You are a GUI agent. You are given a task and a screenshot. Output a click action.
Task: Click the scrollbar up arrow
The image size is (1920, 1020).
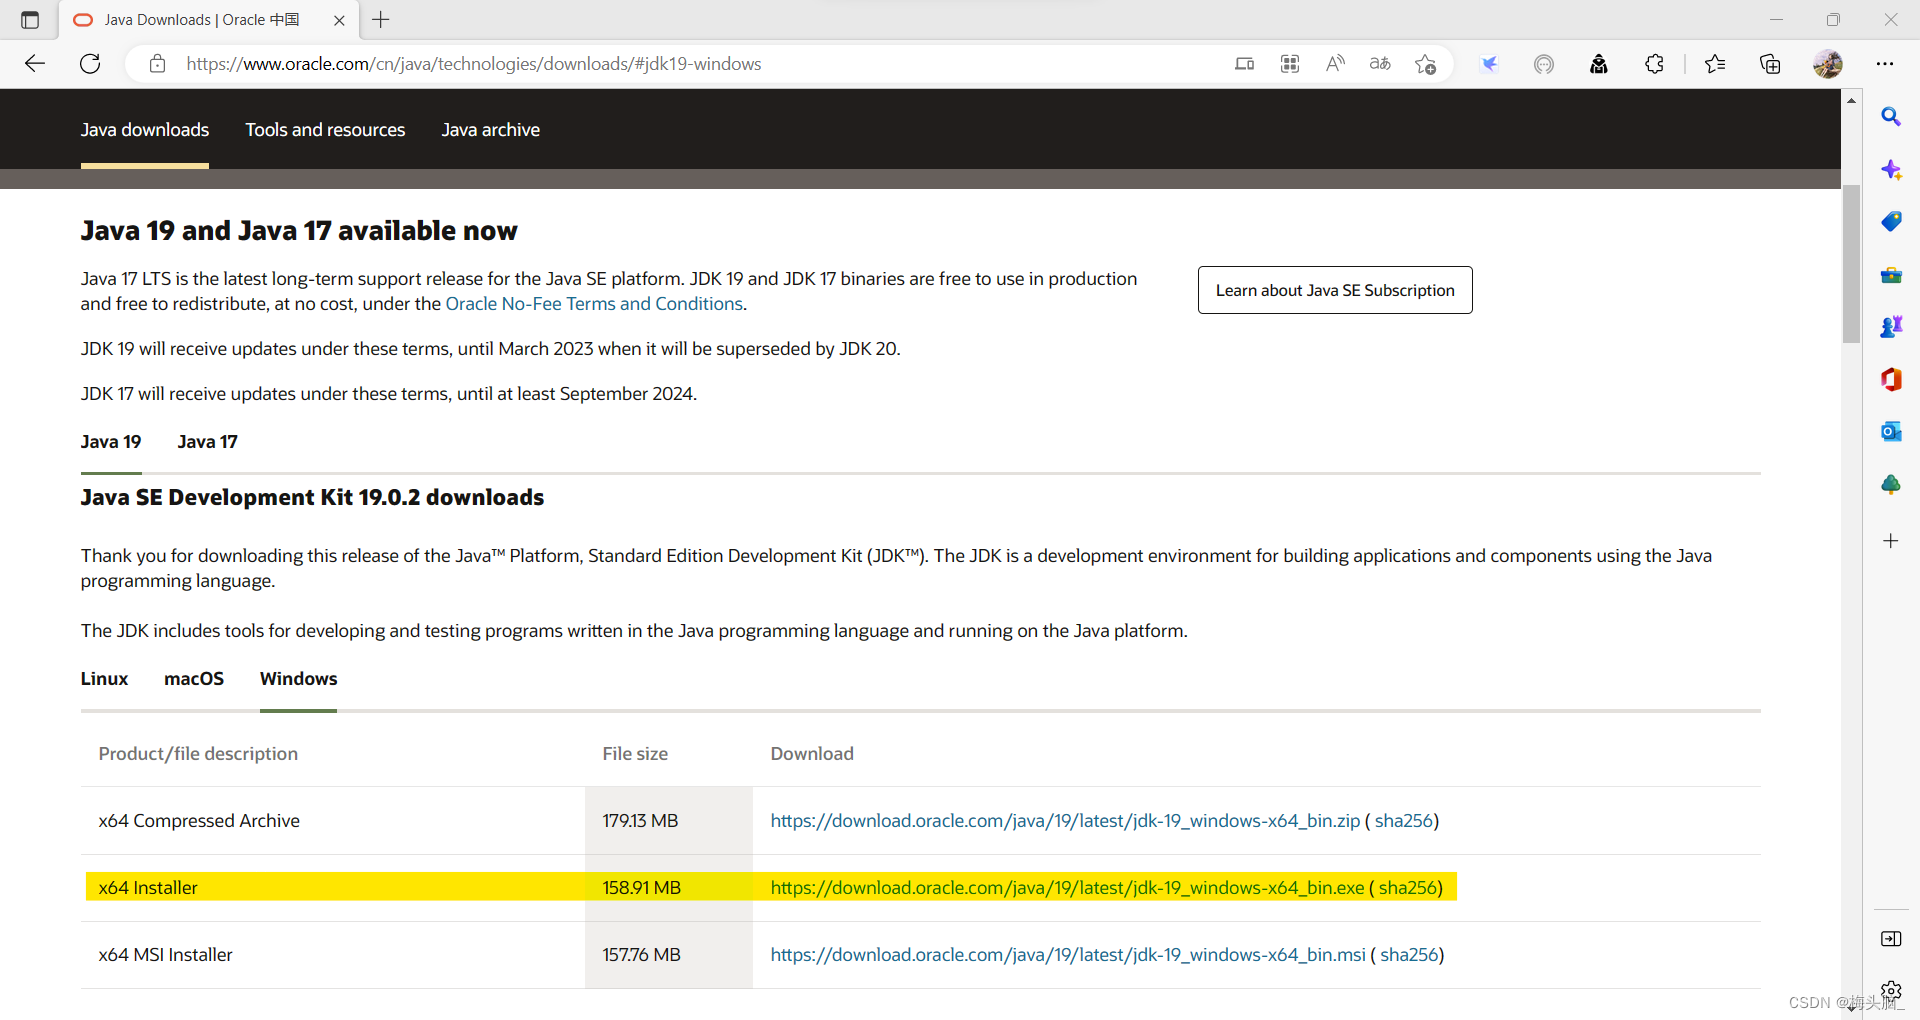[x=1851, y=101]
